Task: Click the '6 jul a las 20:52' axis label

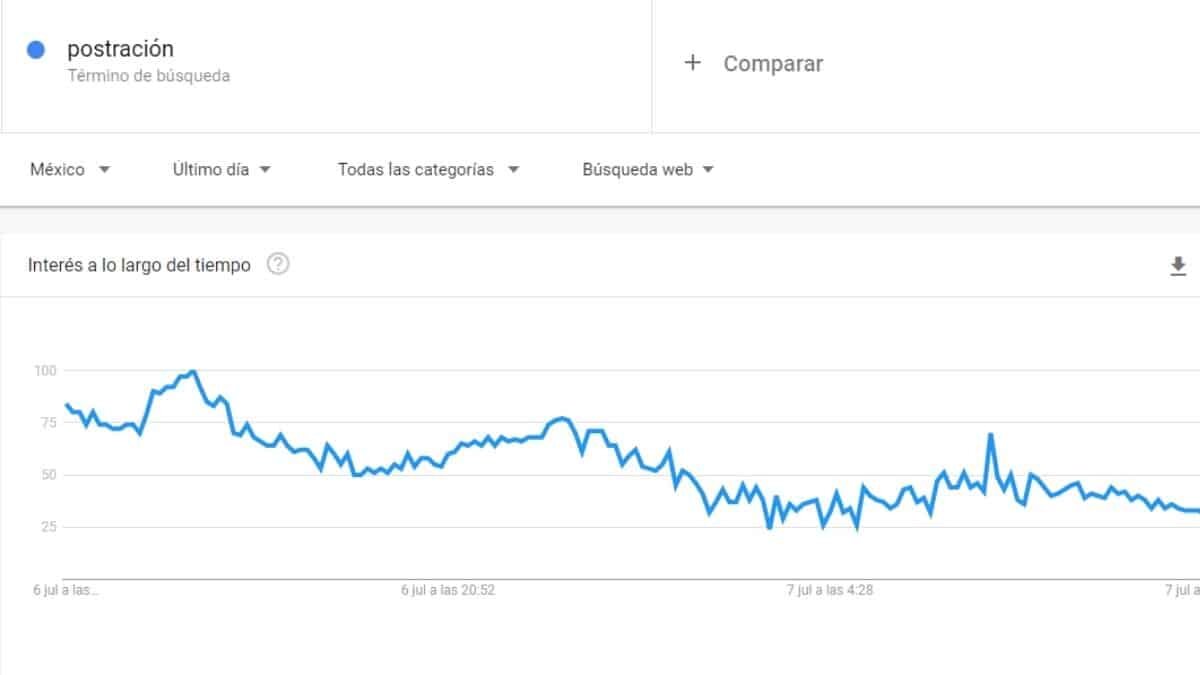Action: coord(448,590)
